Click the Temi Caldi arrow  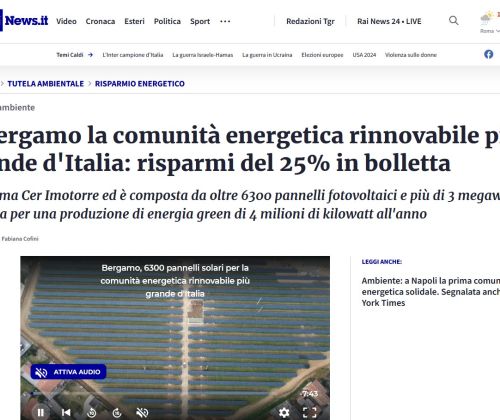pos(90,55)
